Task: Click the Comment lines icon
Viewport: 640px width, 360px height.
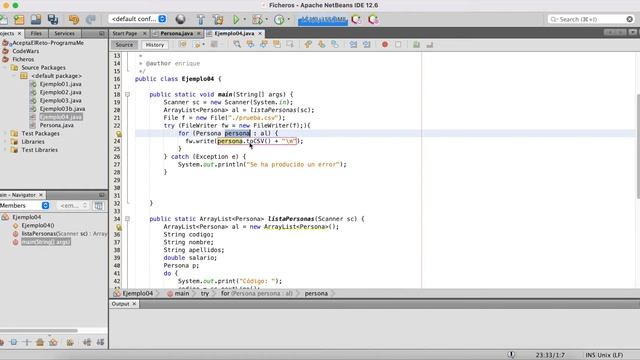Action: click(x=416, y=44)
